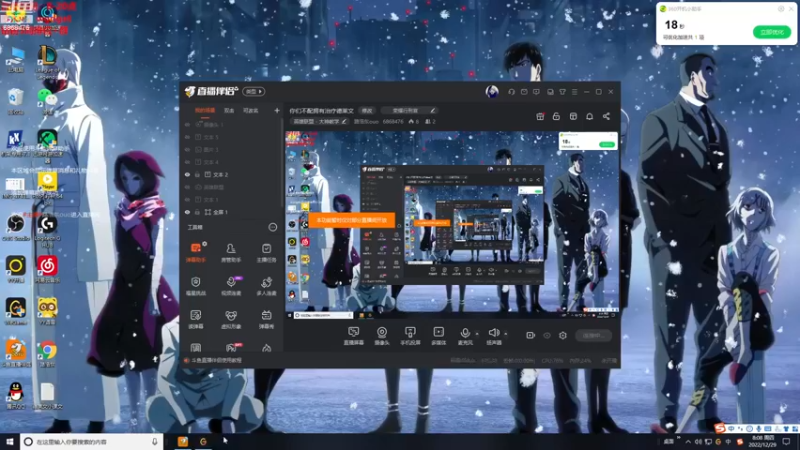Open the Windows Start button
Viewport: 800px width, 450px height.
coord(10,442)
